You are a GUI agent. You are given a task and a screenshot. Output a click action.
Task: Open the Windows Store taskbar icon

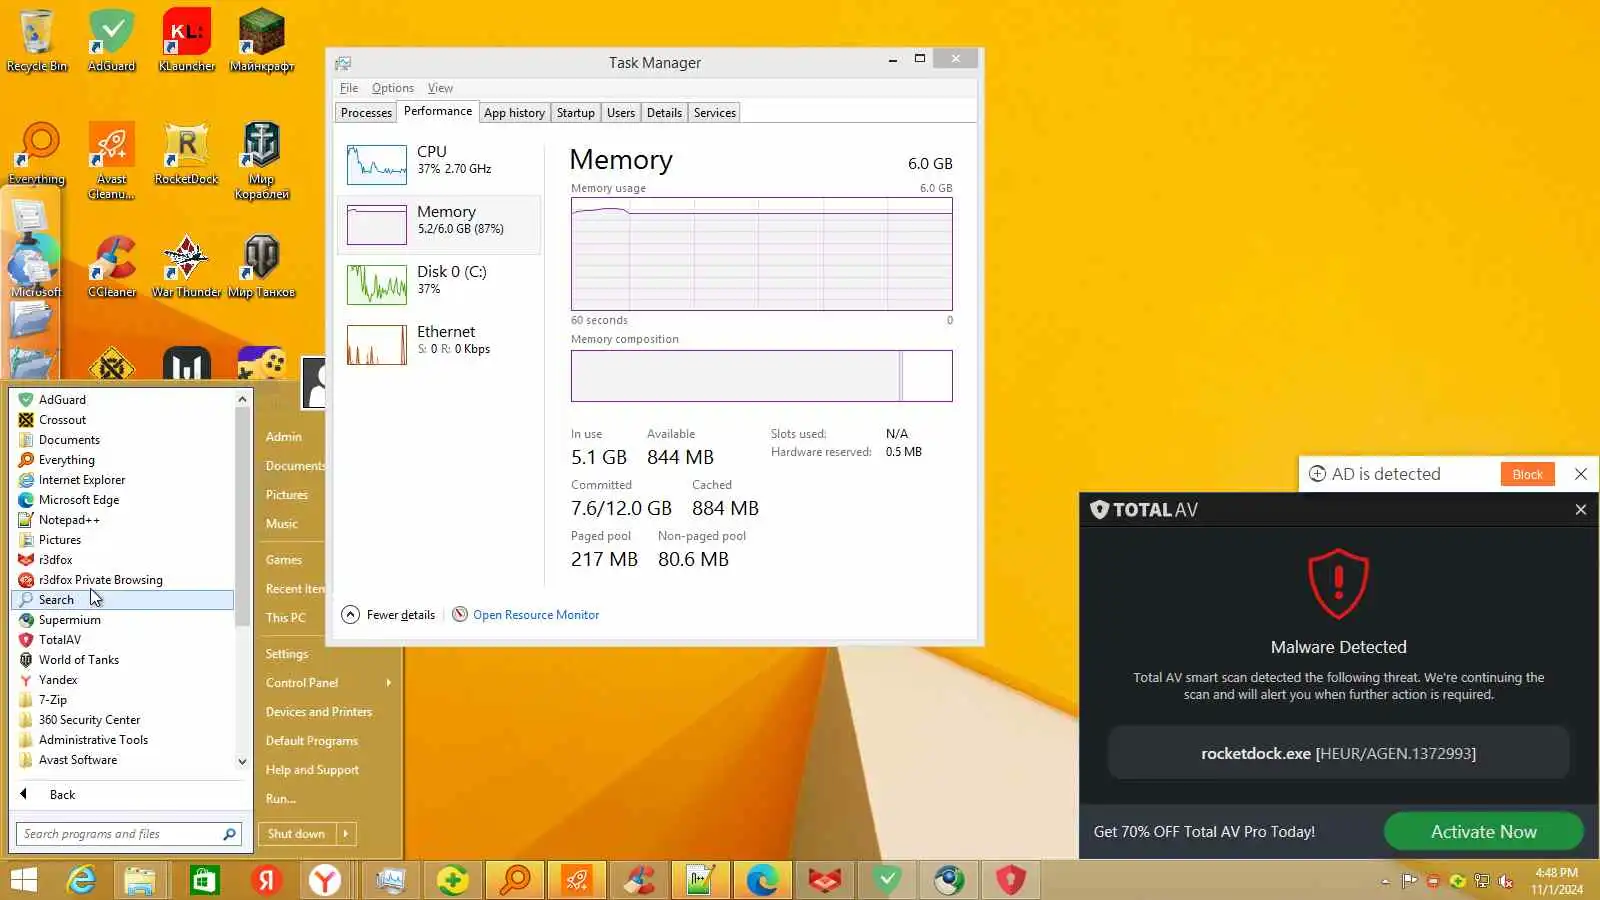click(204, 880)
